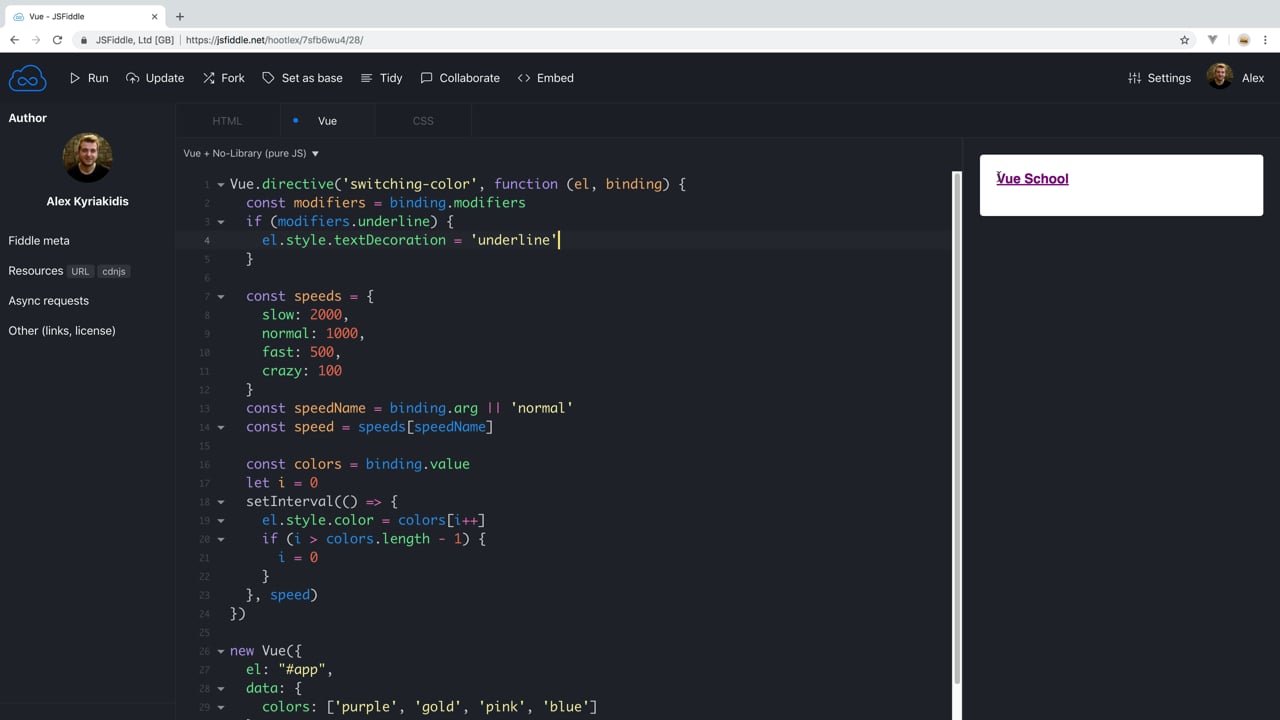The width and height of the screenshot is (1280, 720).
Task: Click the URL badge next to Resources
Action: pos(80,272)
